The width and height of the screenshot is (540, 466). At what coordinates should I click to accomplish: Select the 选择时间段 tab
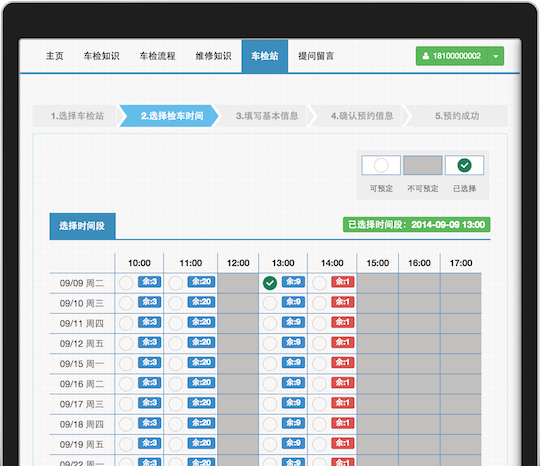[x=82, y=226]
